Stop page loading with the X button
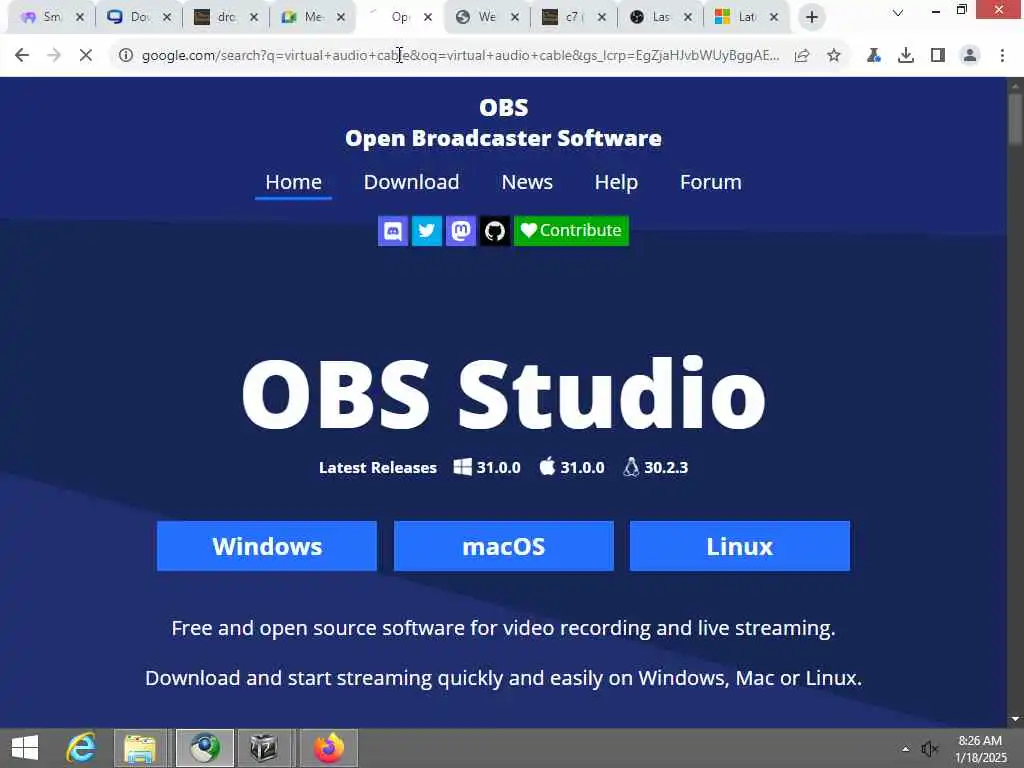This screenshot has width=1024, height=768. coord(86,56)
